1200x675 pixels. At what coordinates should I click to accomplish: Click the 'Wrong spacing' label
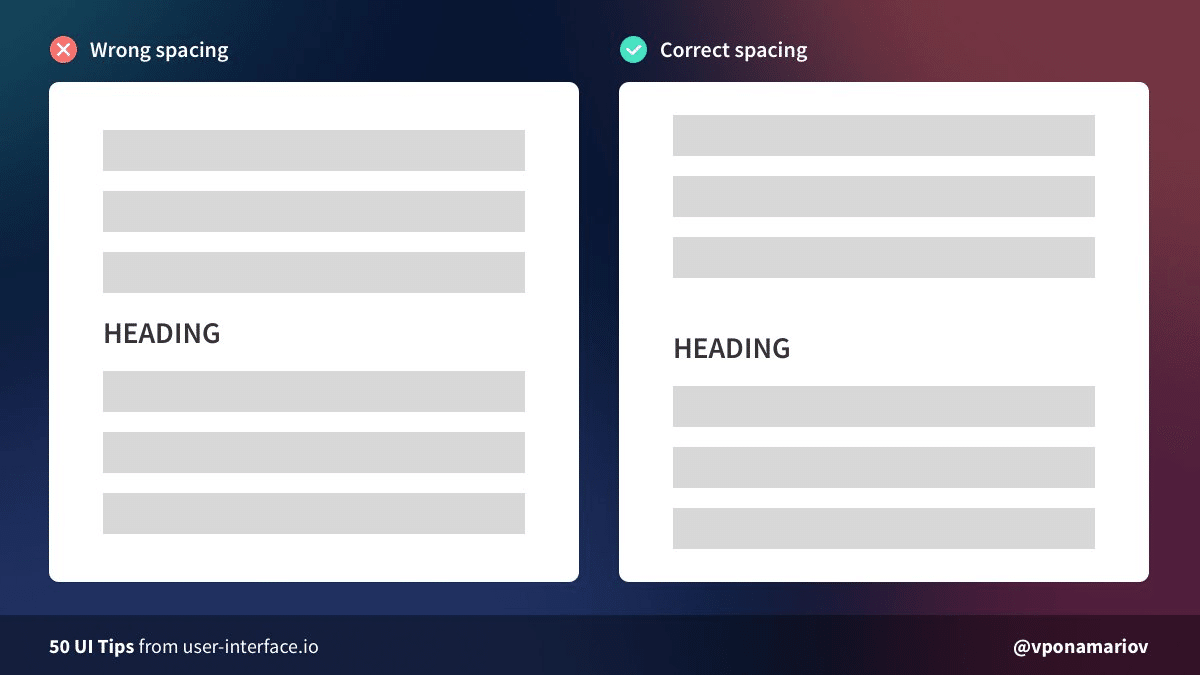coord(159,50)
